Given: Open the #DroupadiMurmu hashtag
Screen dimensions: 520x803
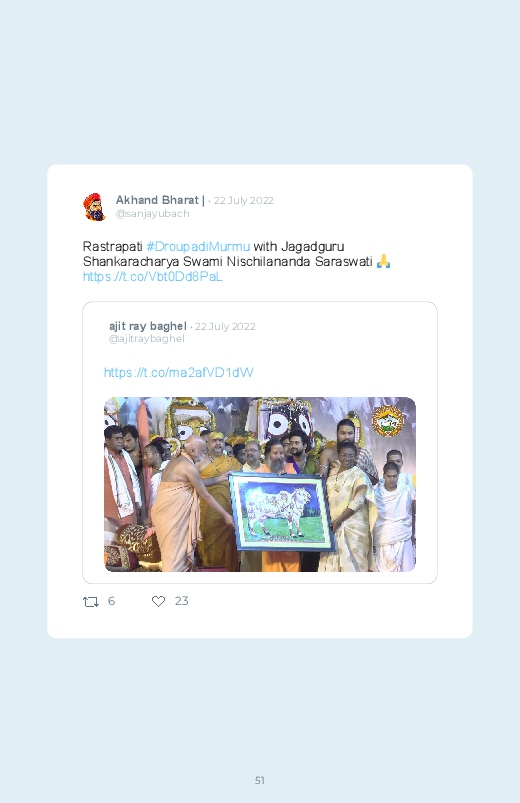Looking at the screenshot, I should coord(198,246).
